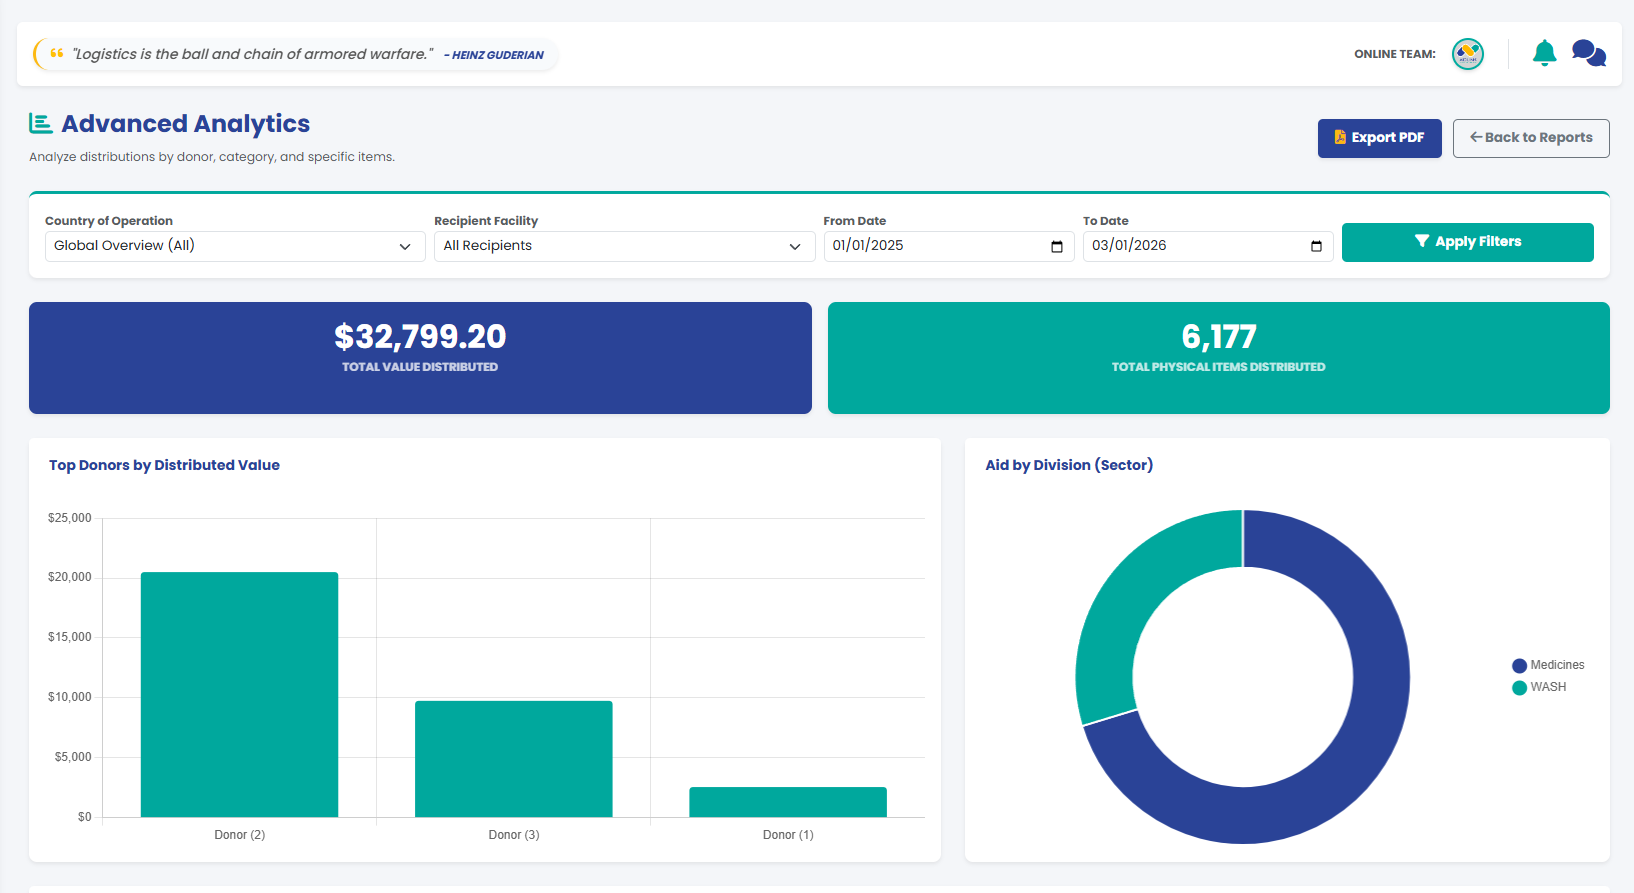1634x893 pixels.
Task: Click the From Date input field
Action: 949,246
